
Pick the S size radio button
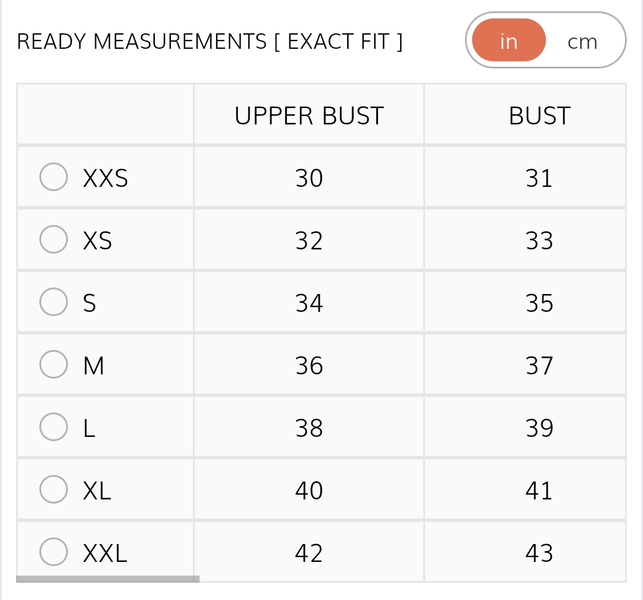pos(53,302)
